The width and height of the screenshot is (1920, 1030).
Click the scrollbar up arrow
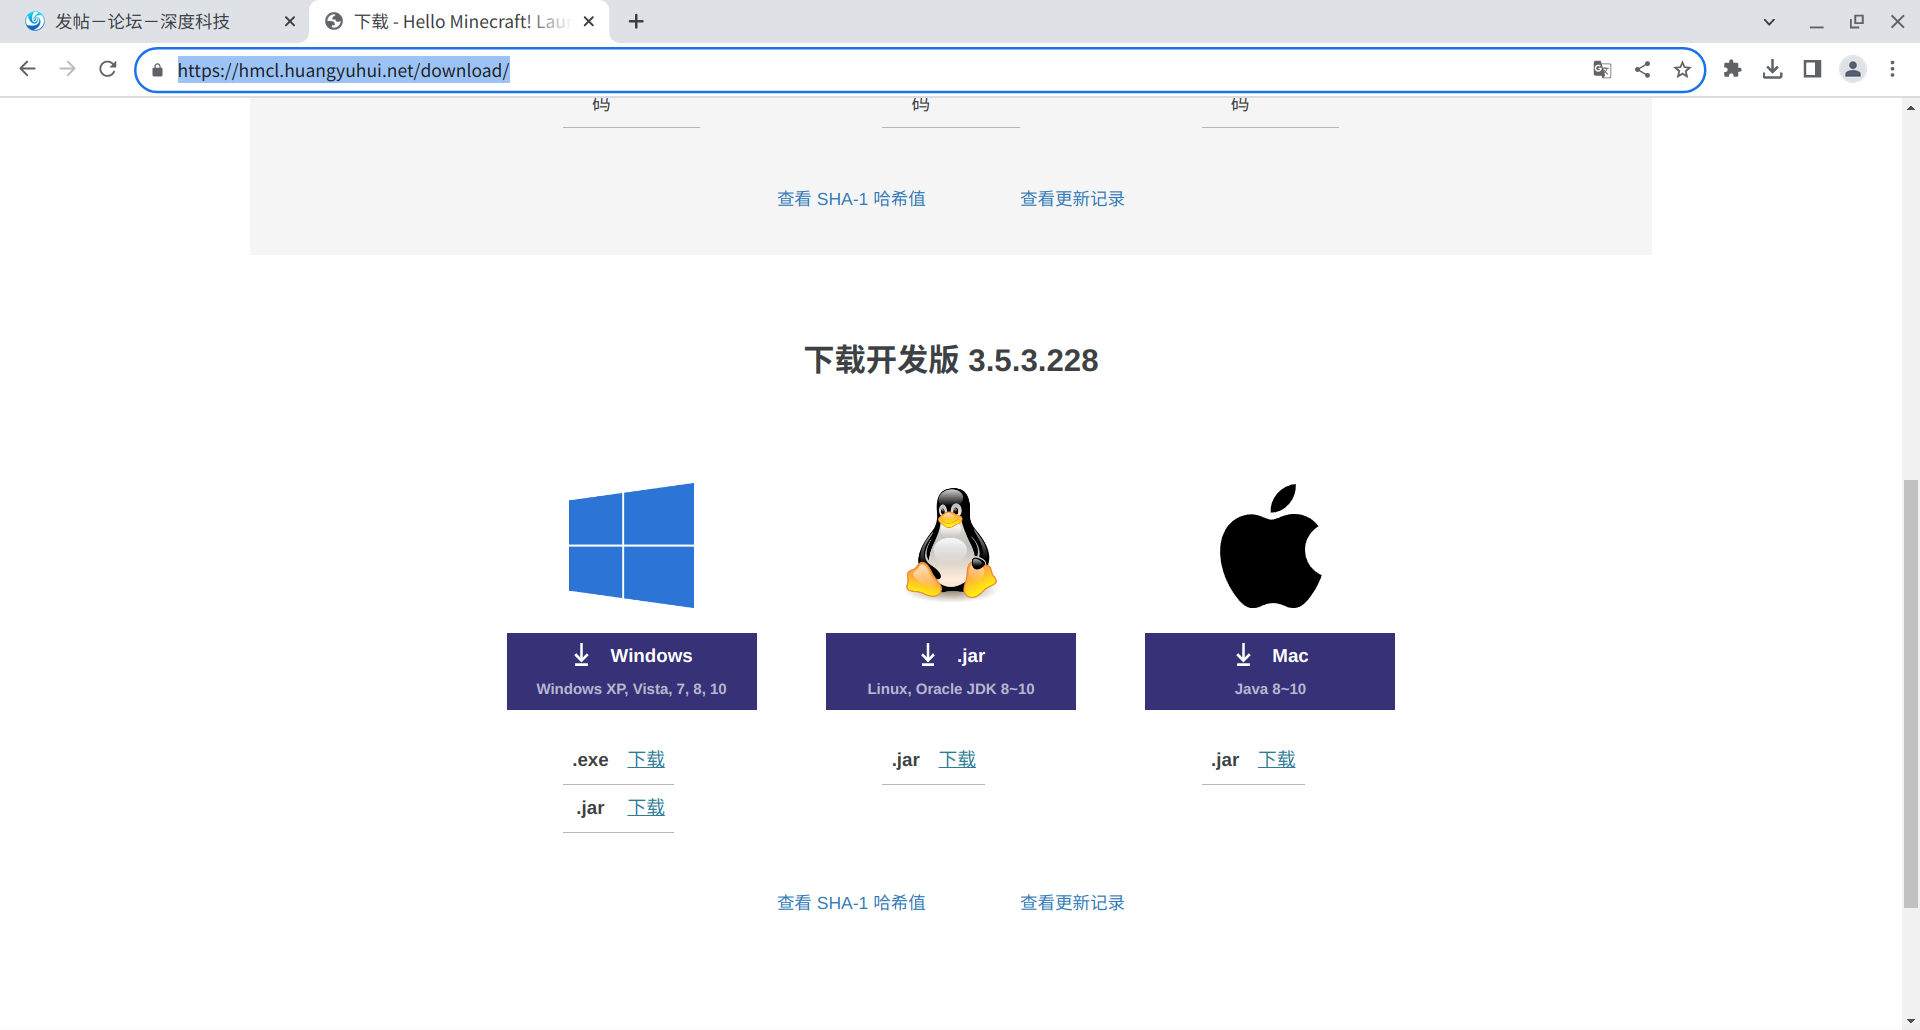pos(1911,107)
